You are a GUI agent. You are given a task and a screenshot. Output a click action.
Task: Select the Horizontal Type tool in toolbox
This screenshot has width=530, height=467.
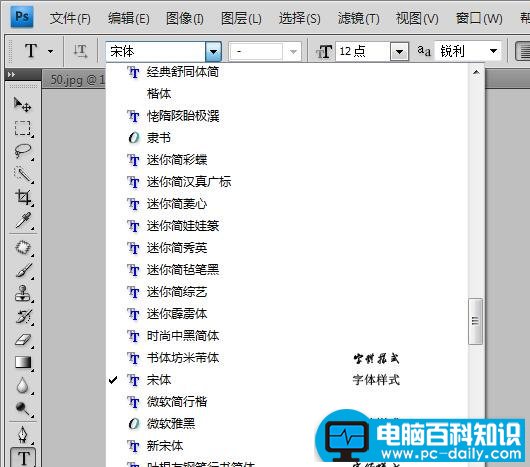pos(23,458)
